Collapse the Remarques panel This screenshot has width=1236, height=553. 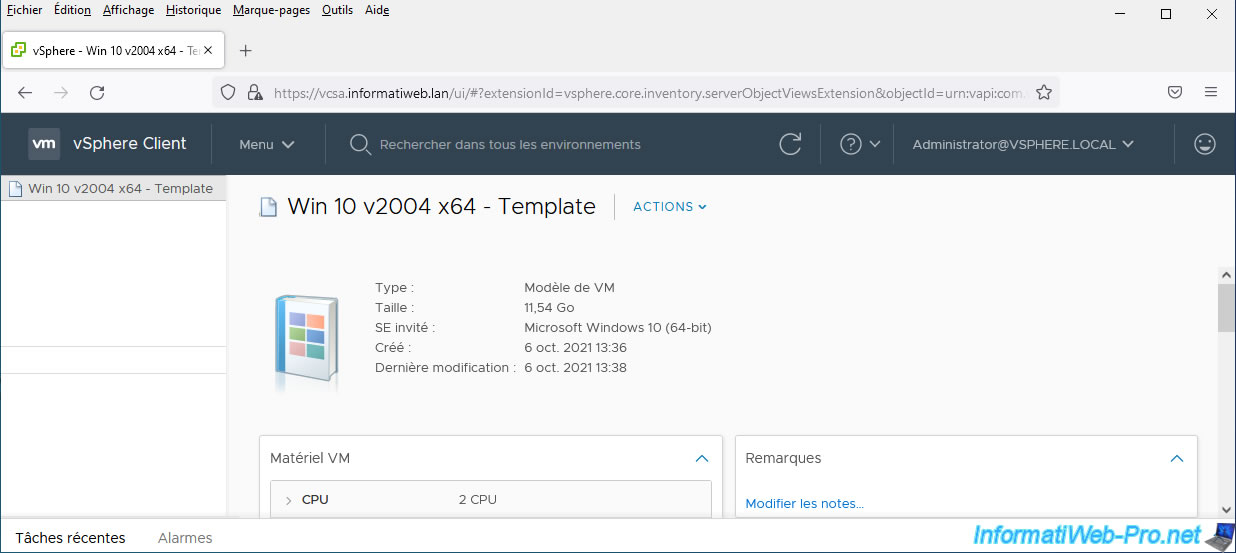(1177, 458)
